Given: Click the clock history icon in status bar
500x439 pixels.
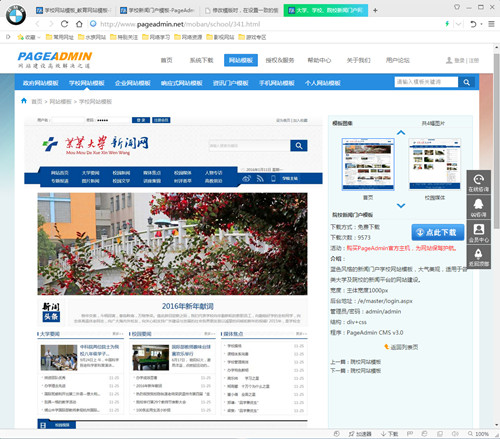Looking at the screenshot, I should click(337, 433).
